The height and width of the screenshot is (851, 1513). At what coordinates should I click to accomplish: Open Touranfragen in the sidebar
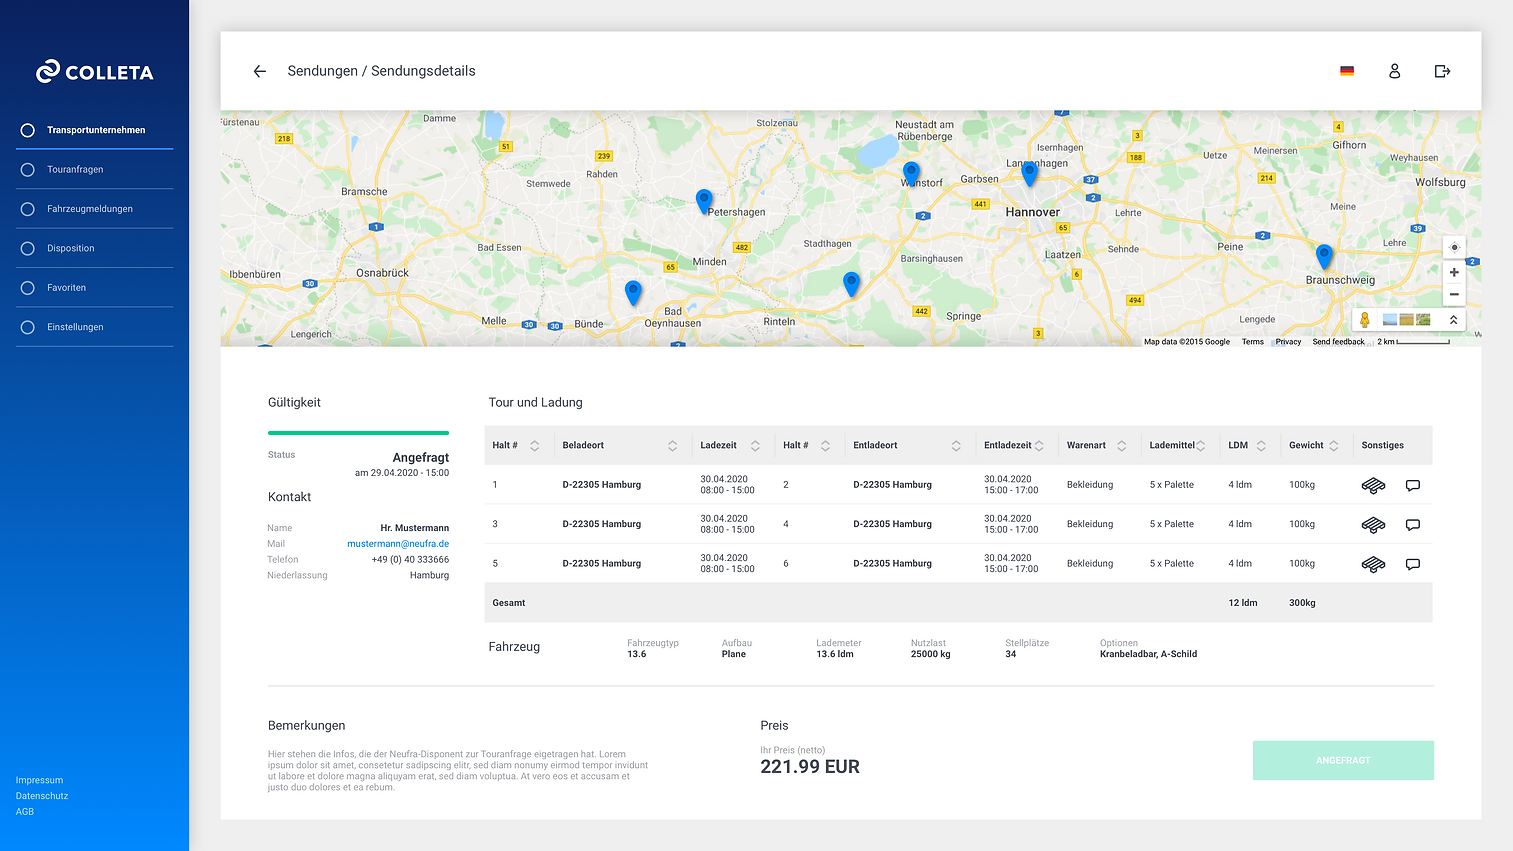click(95, 170)
